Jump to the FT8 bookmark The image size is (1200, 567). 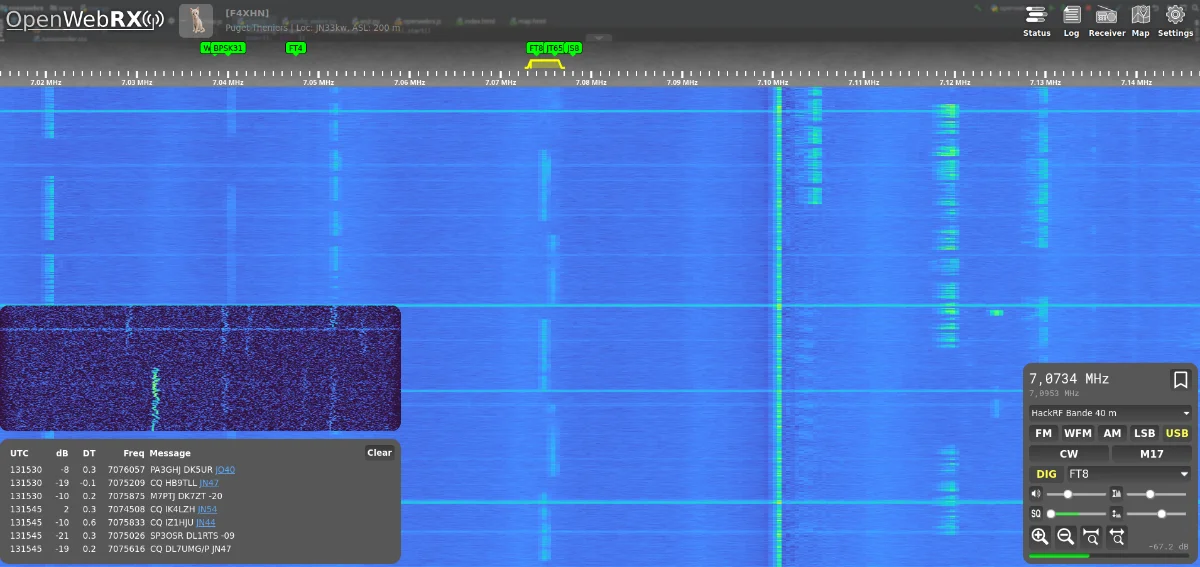pos(535,47)
